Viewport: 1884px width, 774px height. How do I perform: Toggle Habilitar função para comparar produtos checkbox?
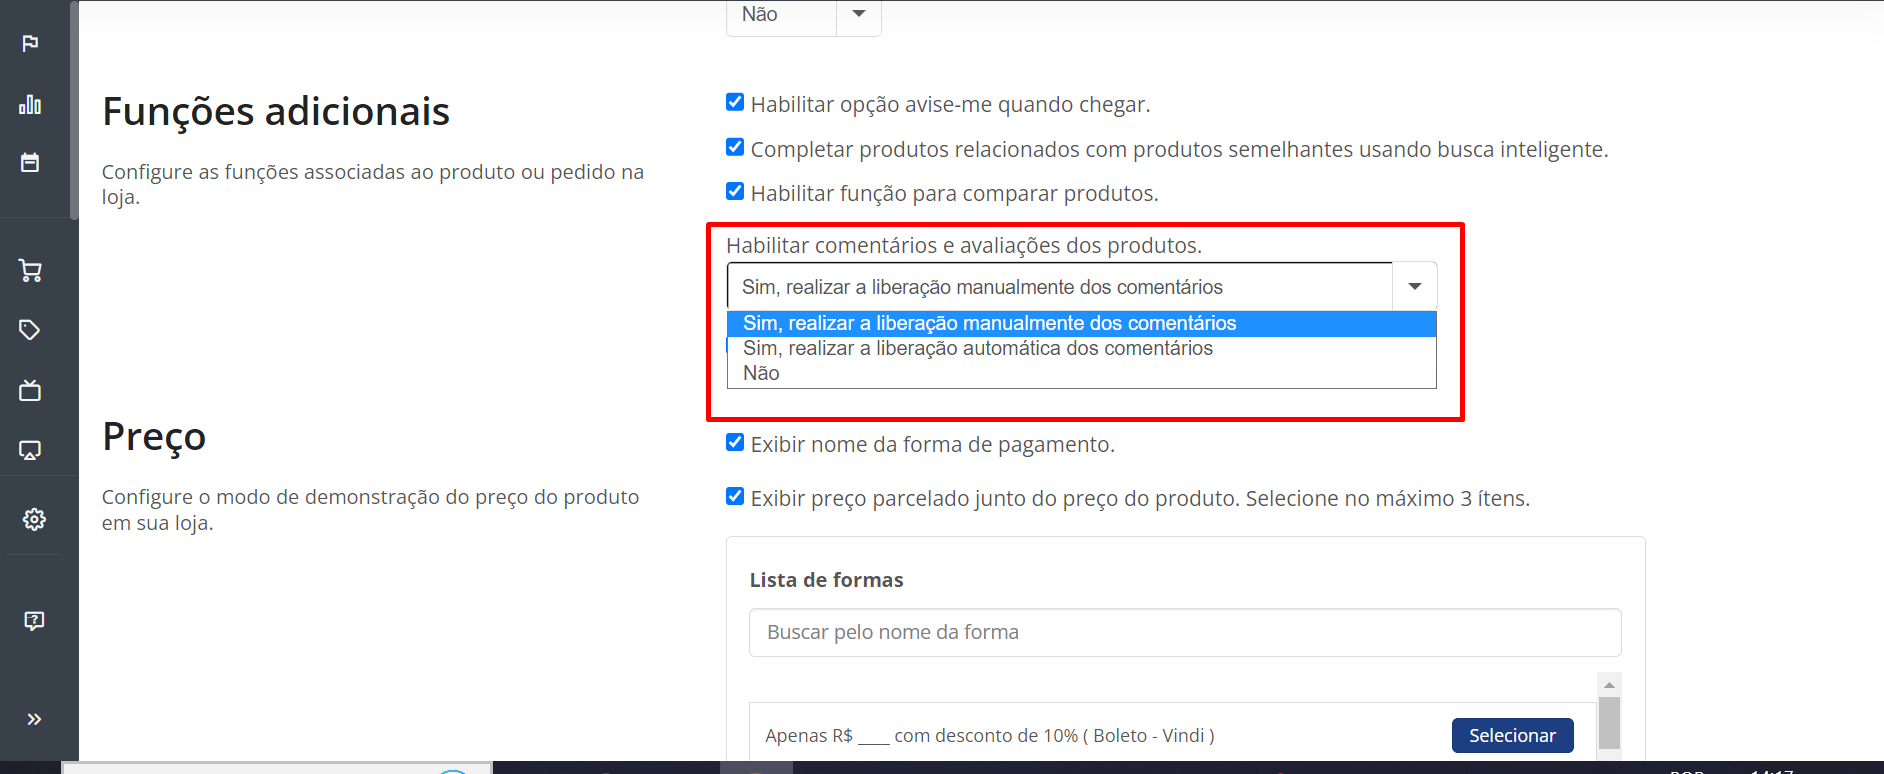[735, 191]
